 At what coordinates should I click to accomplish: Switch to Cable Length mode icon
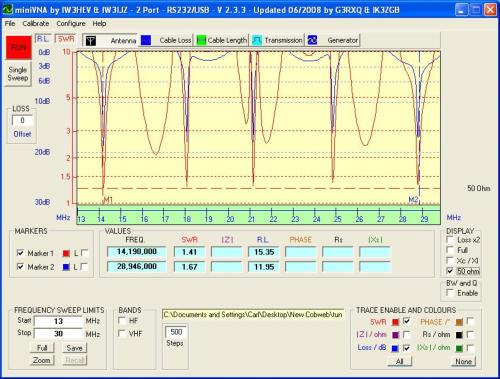click(201, 40)
